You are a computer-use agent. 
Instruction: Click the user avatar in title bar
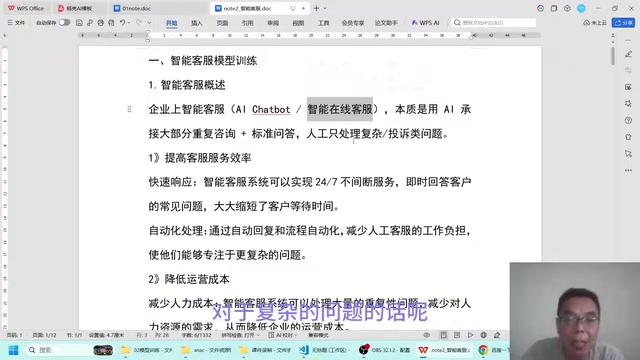(581, 8)
